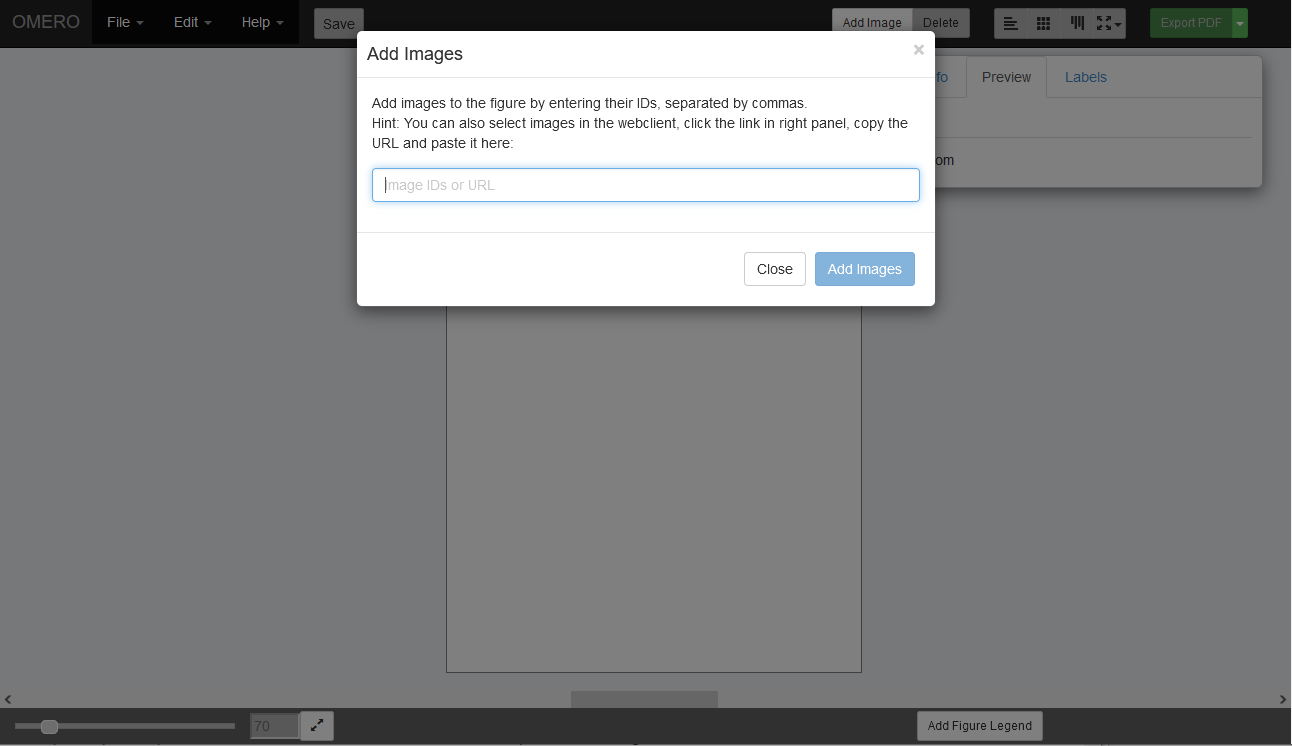Select the Preview tab

pyautogui.click(x=1006, y=77)
